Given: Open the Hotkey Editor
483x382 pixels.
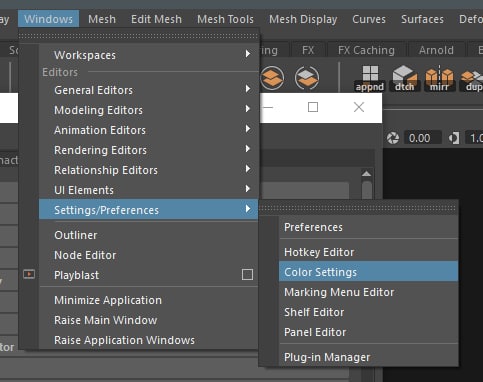Looking at the screenshot, I should coord(369,252).
